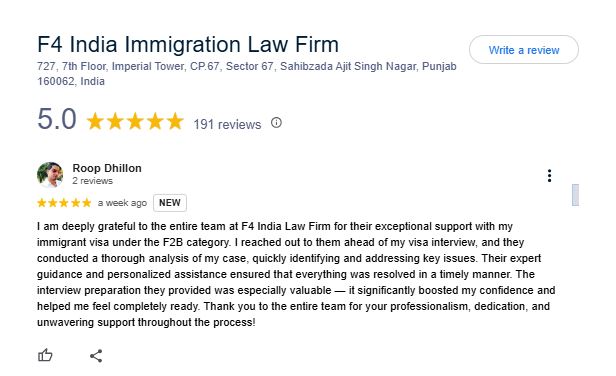Click the NEW badge on the review
This screenshot has height=376, width=616.
(170, 203)
